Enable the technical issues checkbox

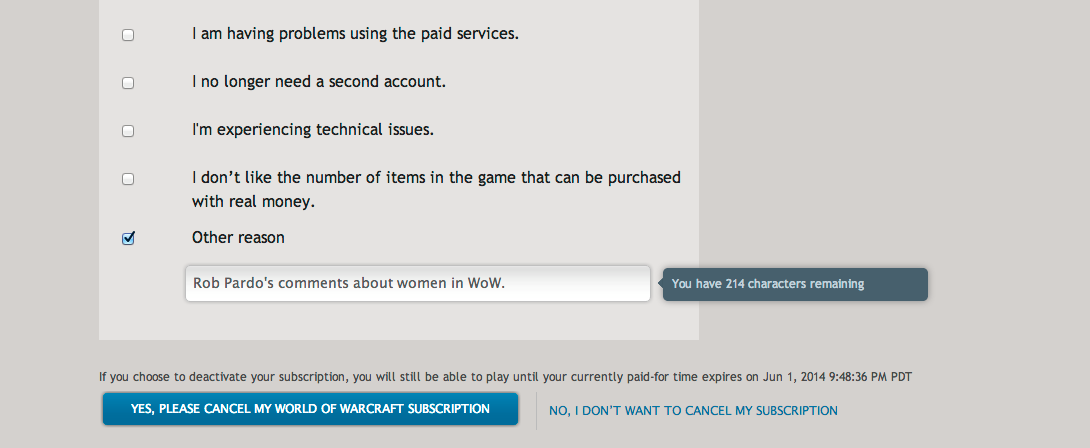click(128, 131)
